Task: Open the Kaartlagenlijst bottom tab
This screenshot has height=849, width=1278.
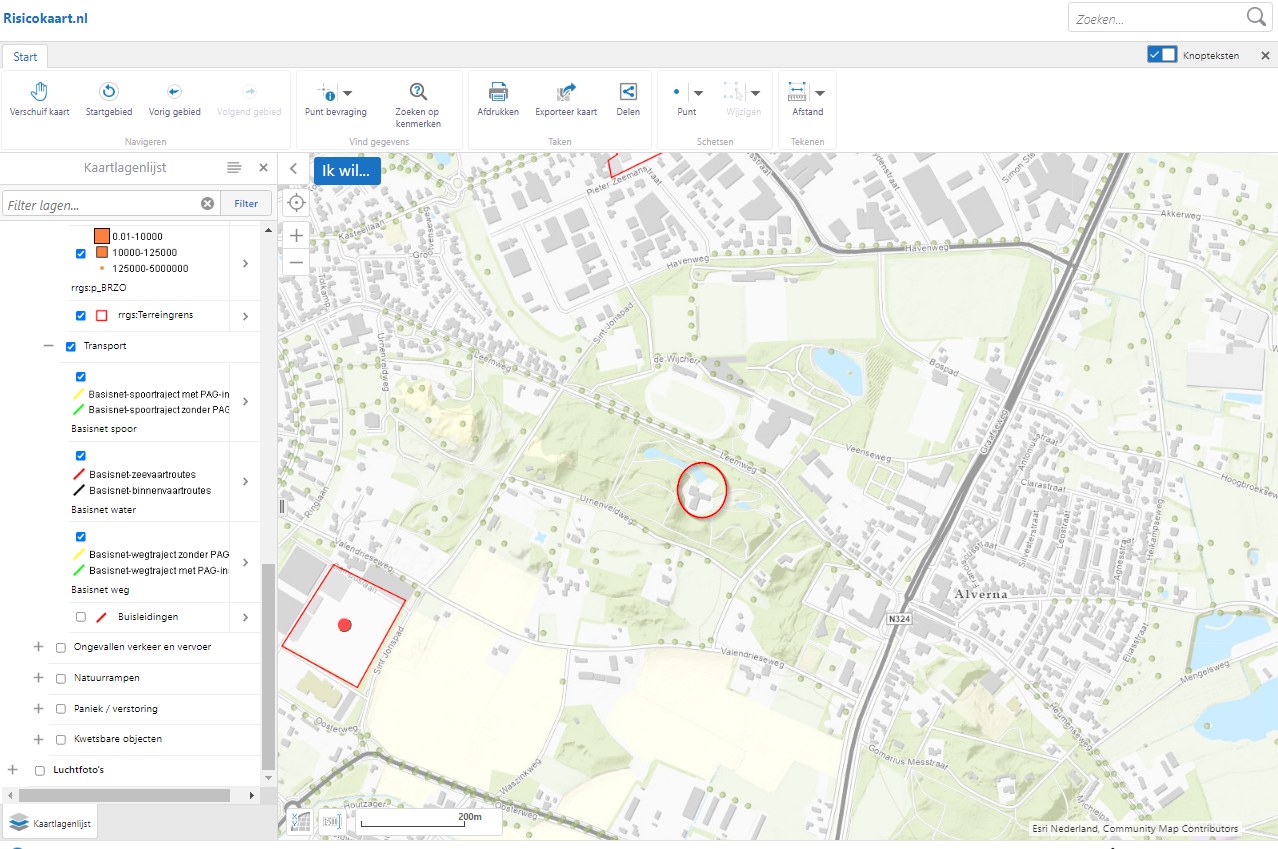Action: [x=51, y=824]
